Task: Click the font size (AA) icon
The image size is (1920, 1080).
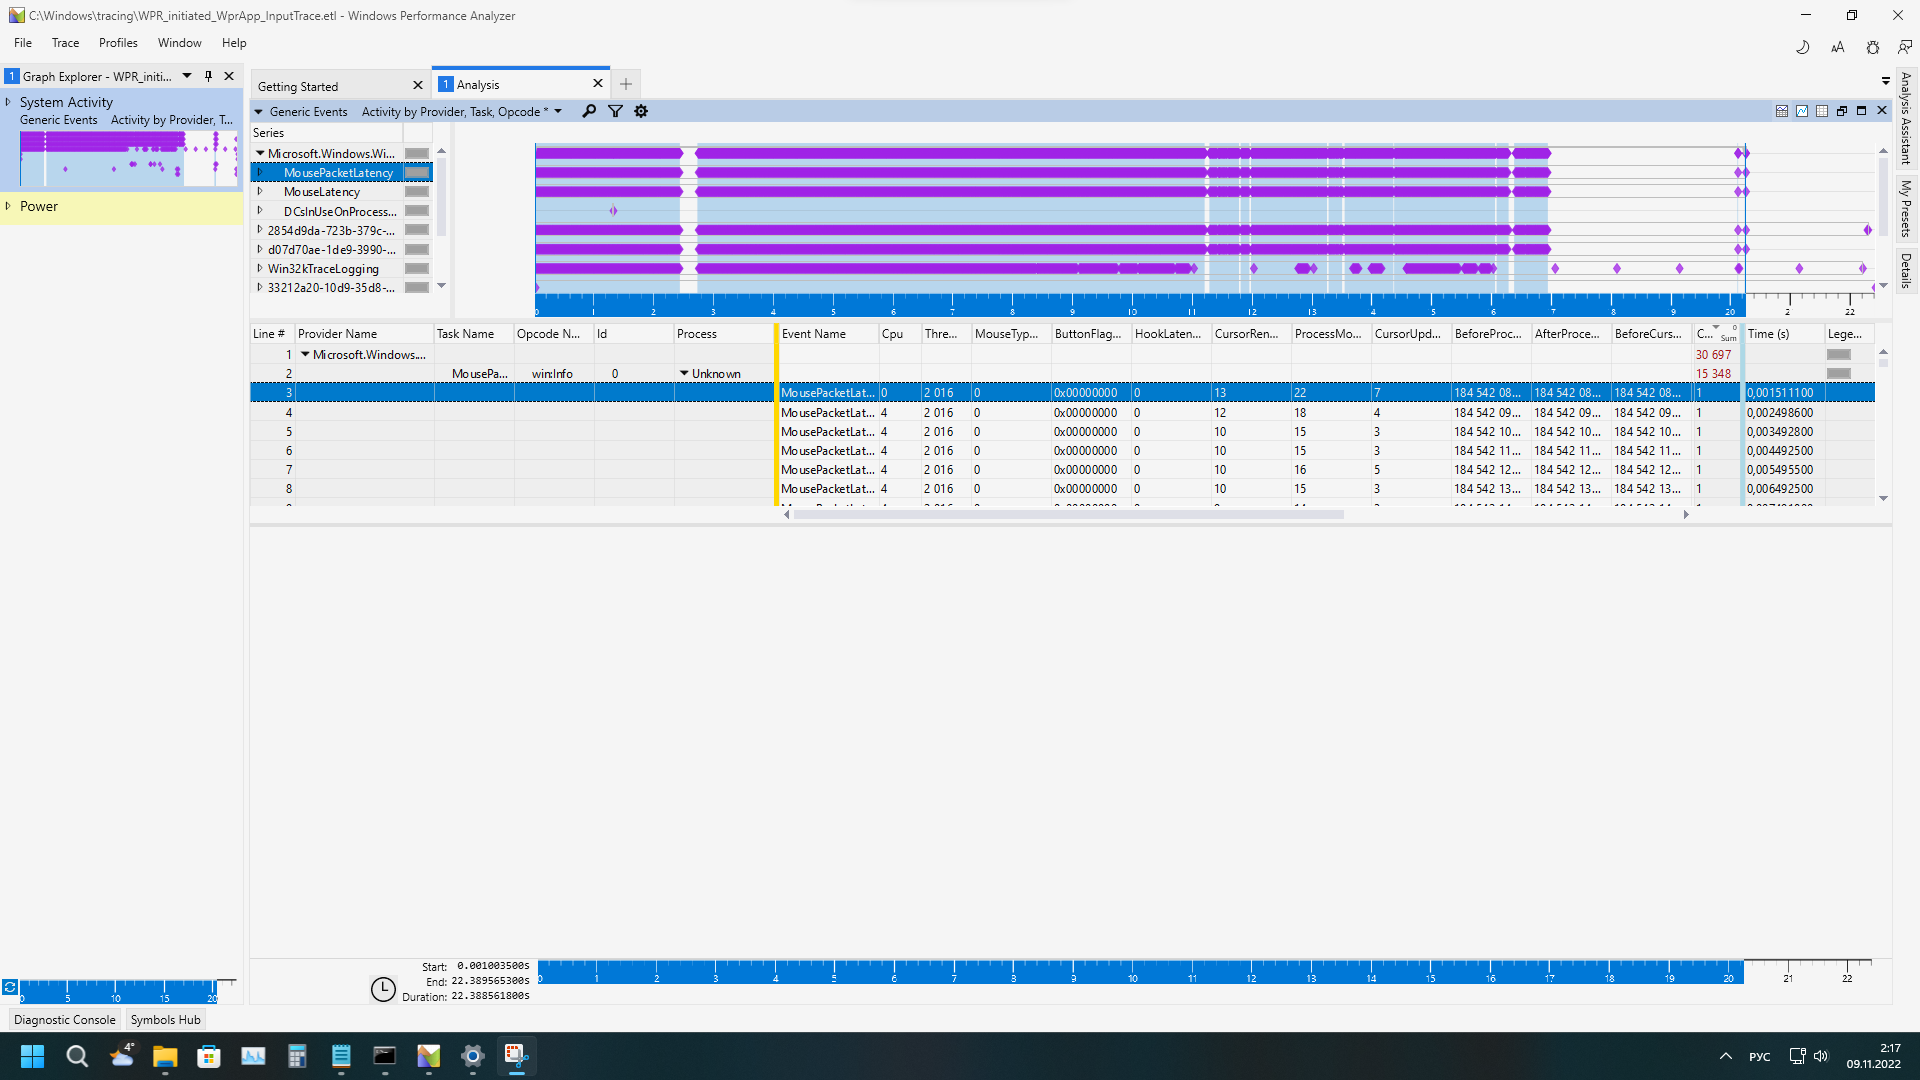Action: click(1838, 47)
